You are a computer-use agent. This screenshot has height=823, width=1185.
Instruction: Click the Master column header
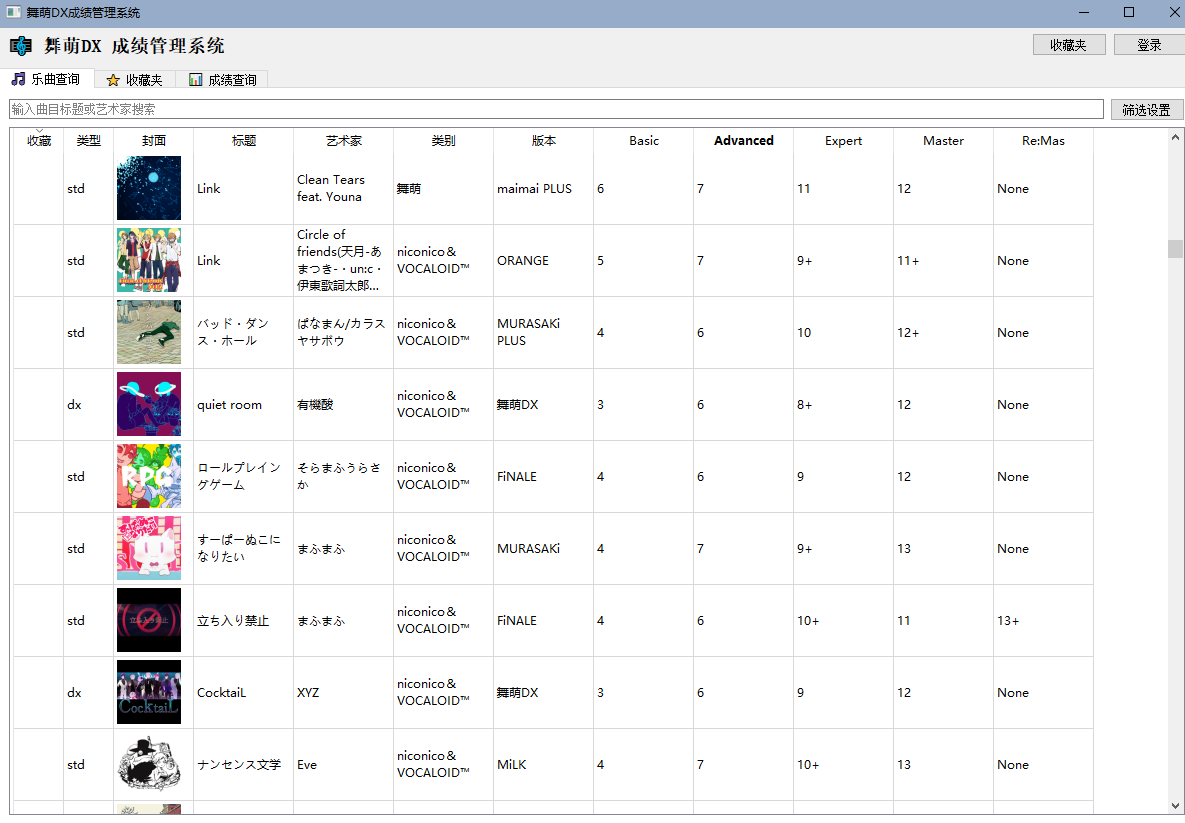[943, 141]
